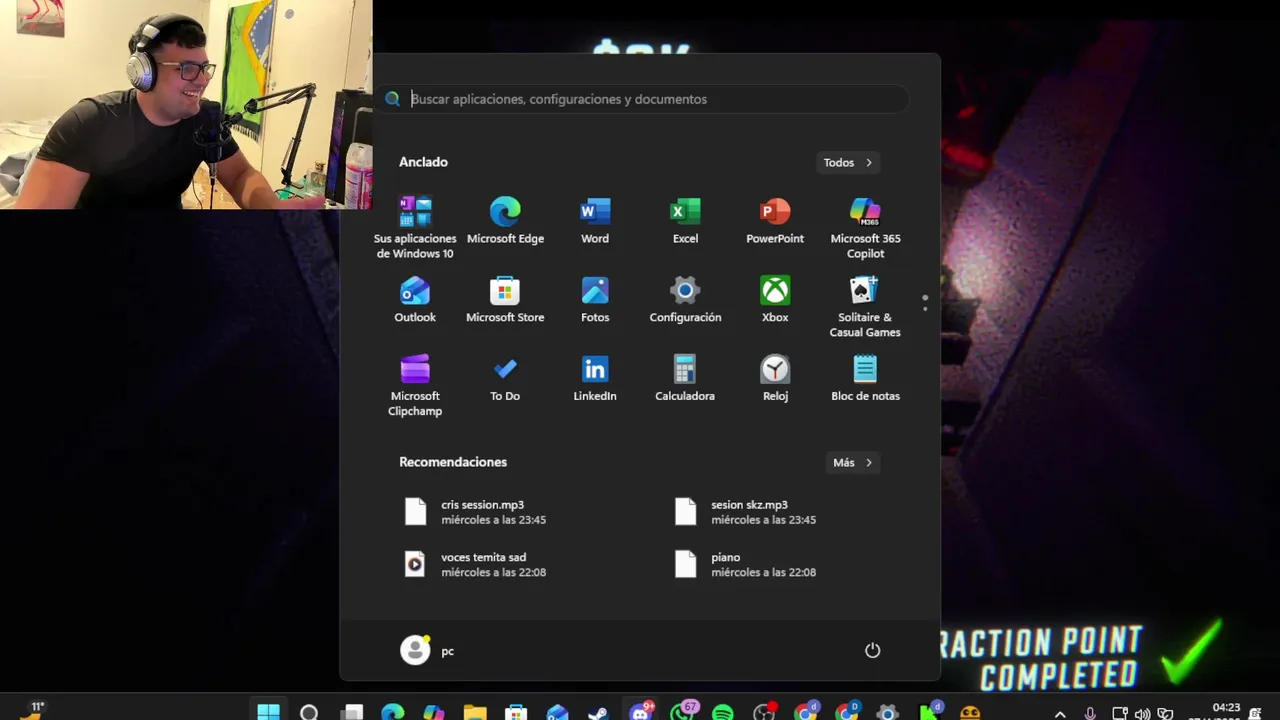The width and height of the screenshot is (1280, 720).
Task: Launch Microsoft Edge from pinned apps
Action: click(x=505, y=221)
